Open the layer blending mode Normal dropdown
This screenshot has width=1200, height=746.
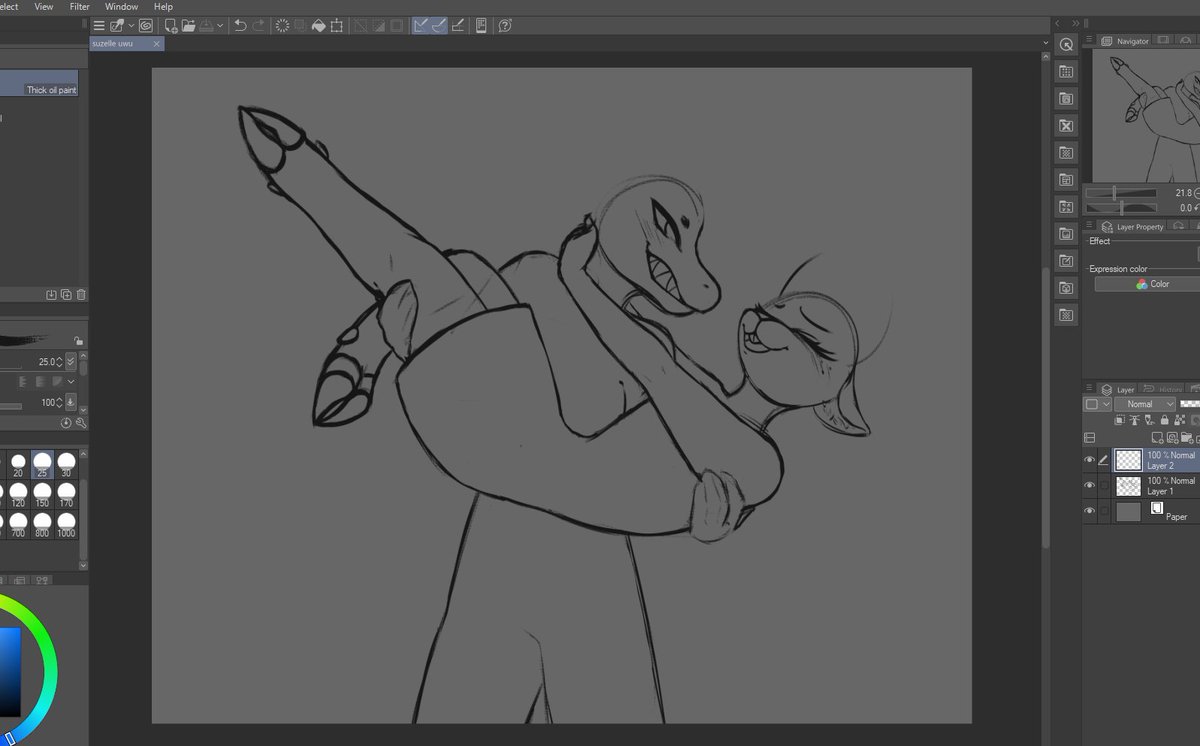point(1145,404)
